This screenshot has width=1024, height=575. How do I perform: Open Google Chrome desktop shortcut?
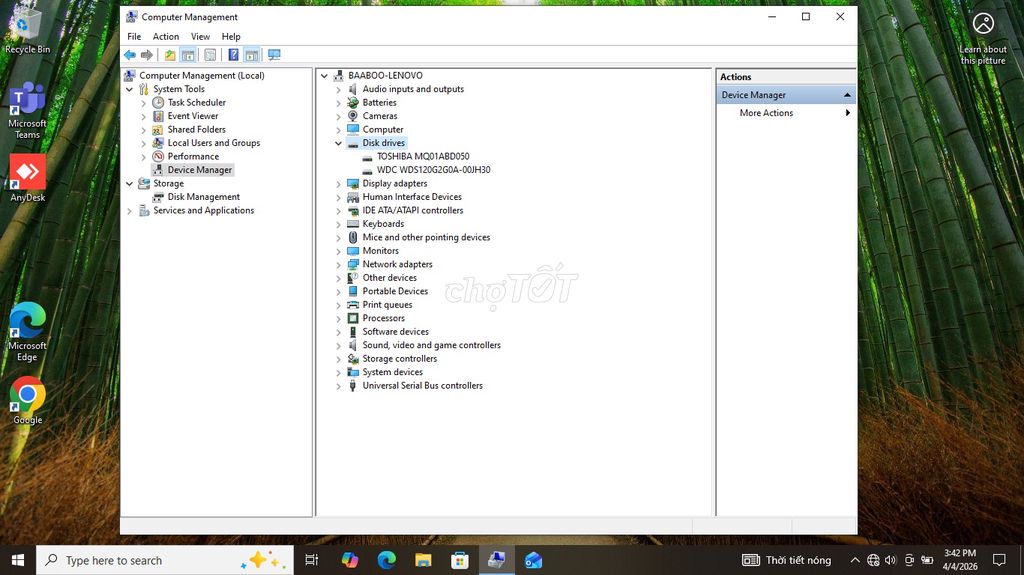click(27, 400)
